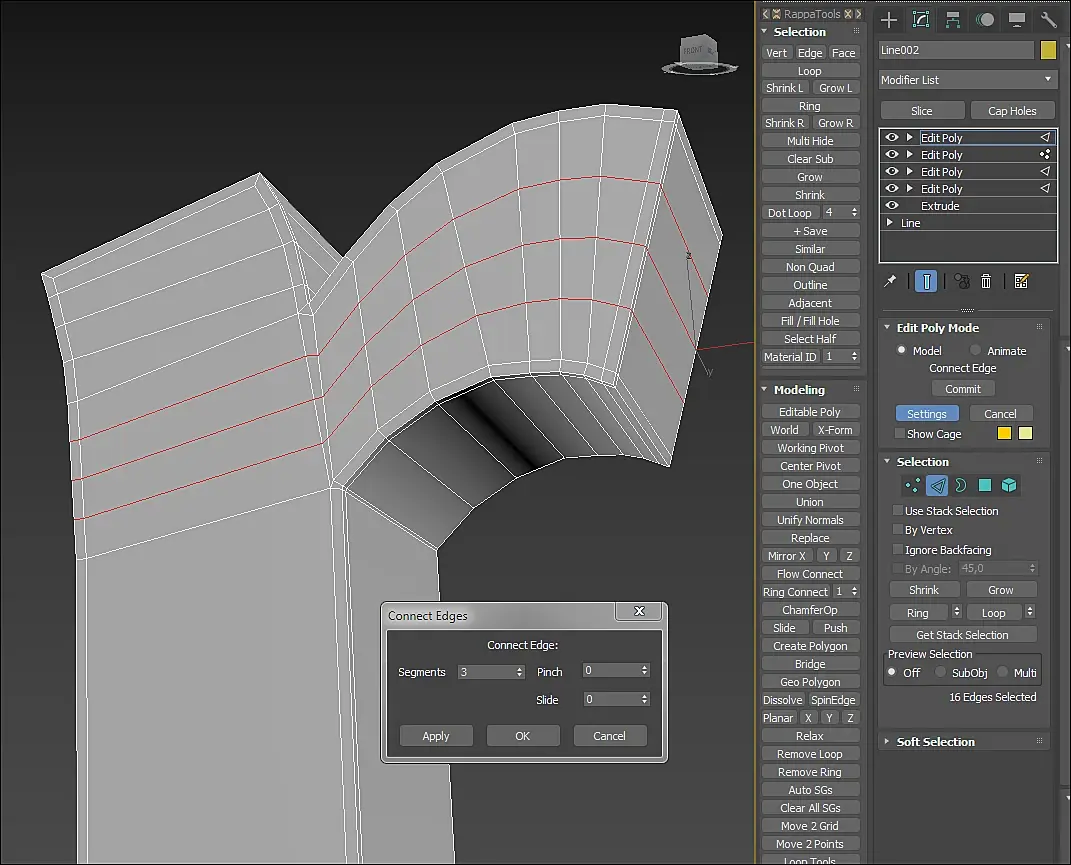Image resolution: width=1071 pixels, height=865 pixels.
Task: Select the Animate radio button
Action: coord(975,351)
